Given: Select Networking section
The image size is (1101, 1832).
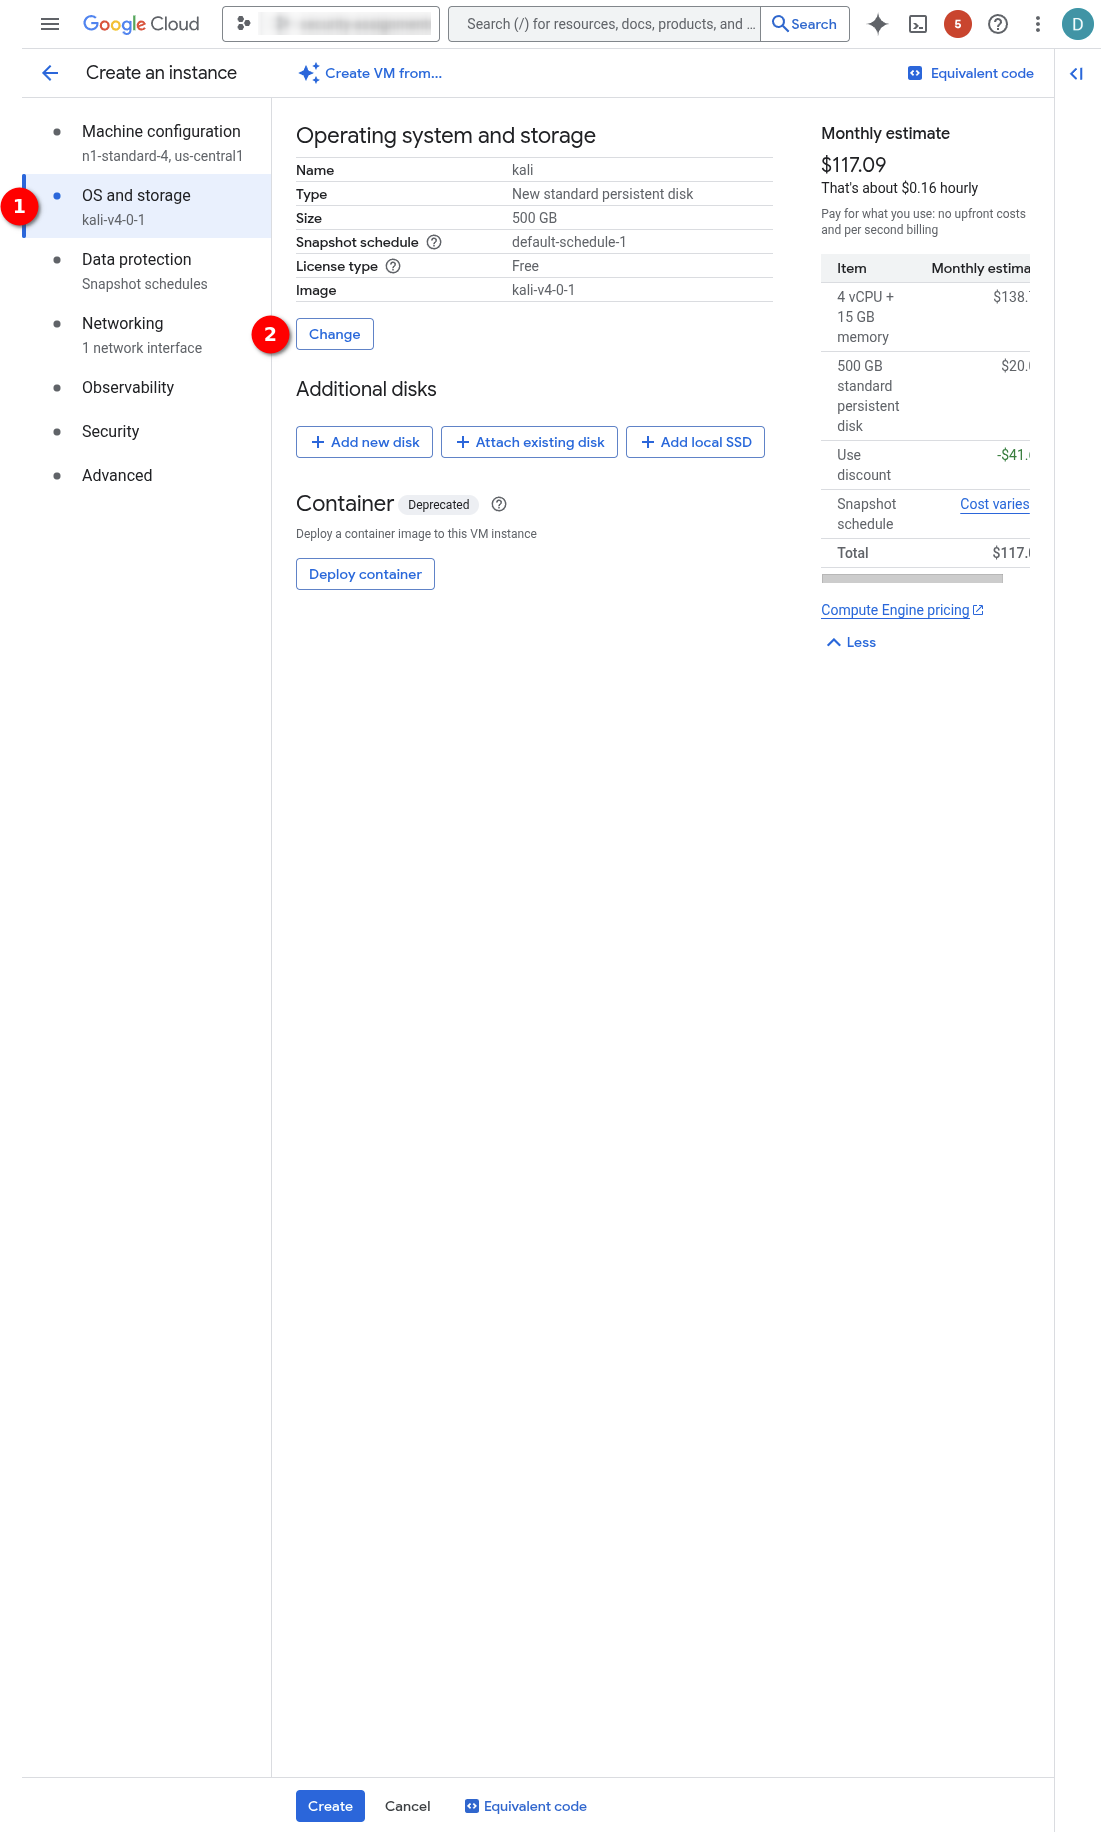Looking at the screenshot, I should coord(148,335).
